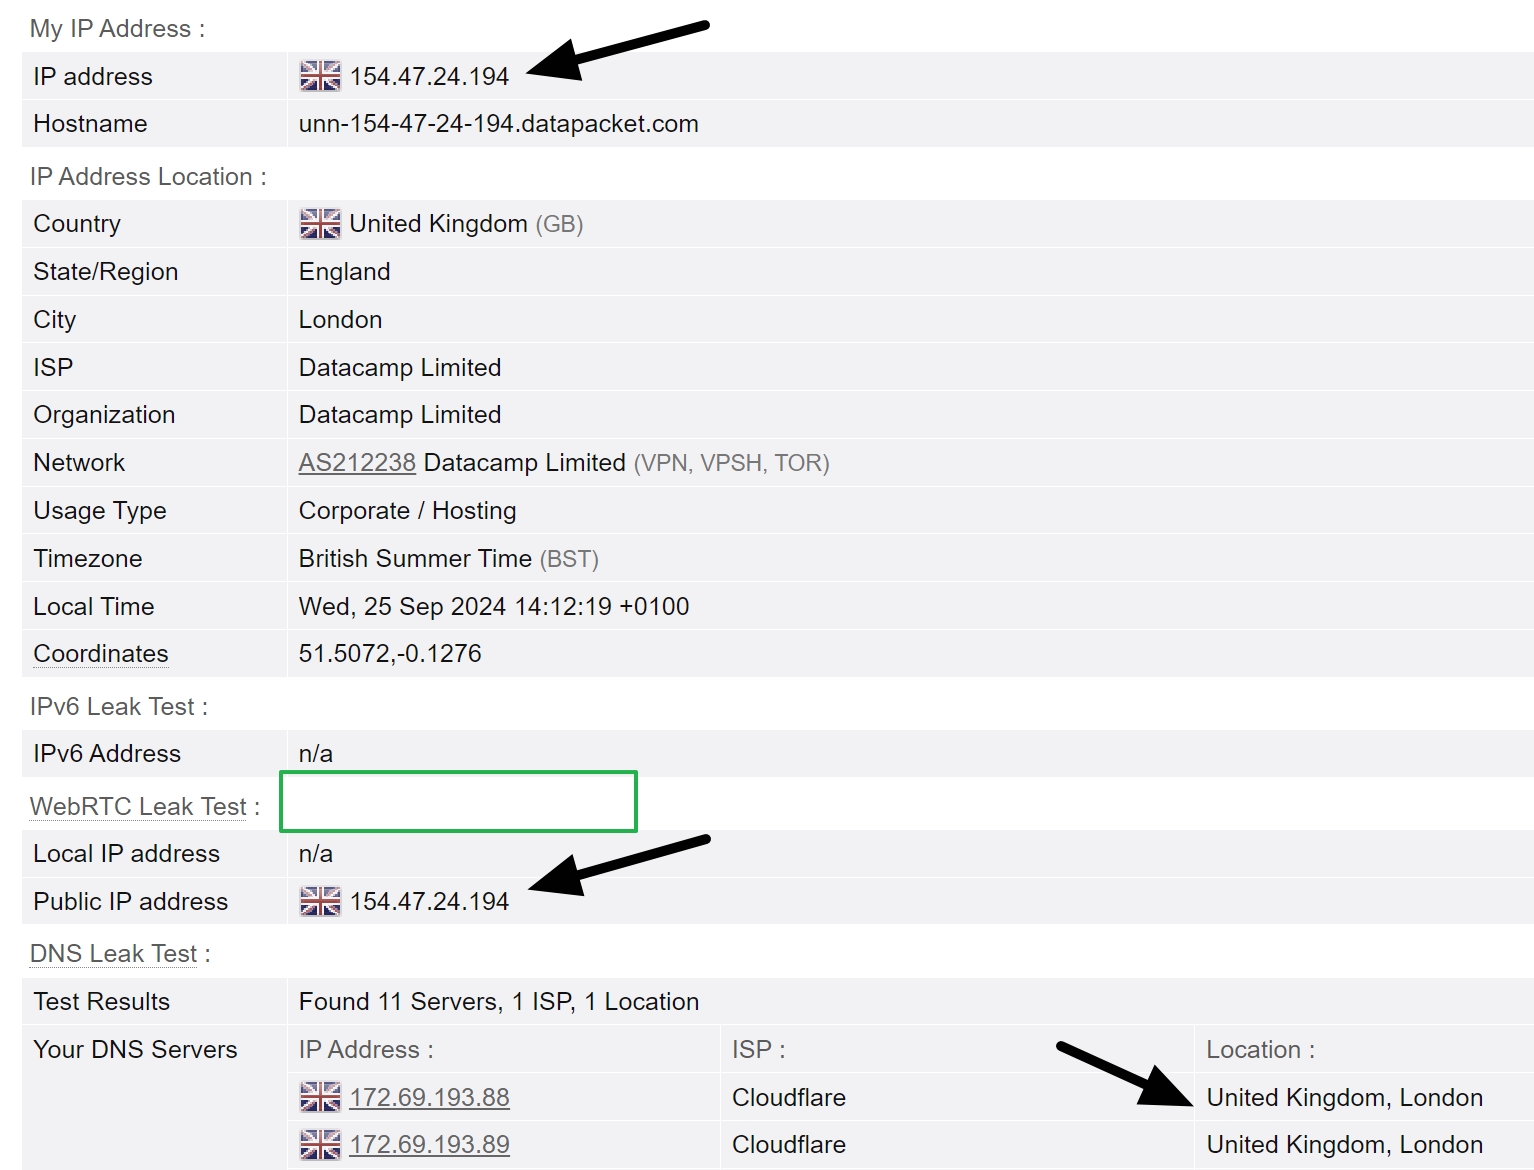The width and height of the screenshot is (1534, 1170).
Task: Click the UK flag next to Country United Kingdom
Action: pyautogui.click(x=318, y=223)
